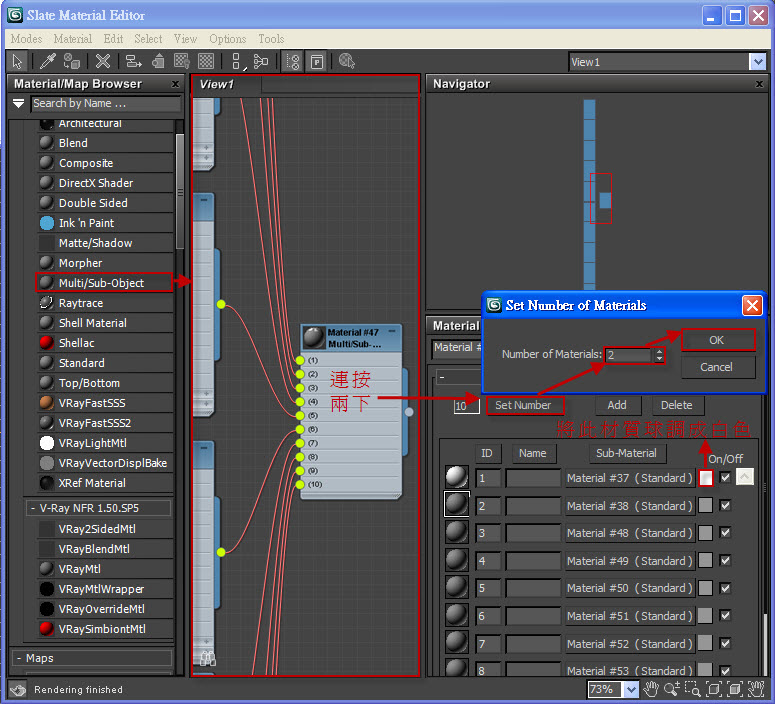This screenshot has width=775, height=704.
Task: Open the Modes menu
Action: 26,39
